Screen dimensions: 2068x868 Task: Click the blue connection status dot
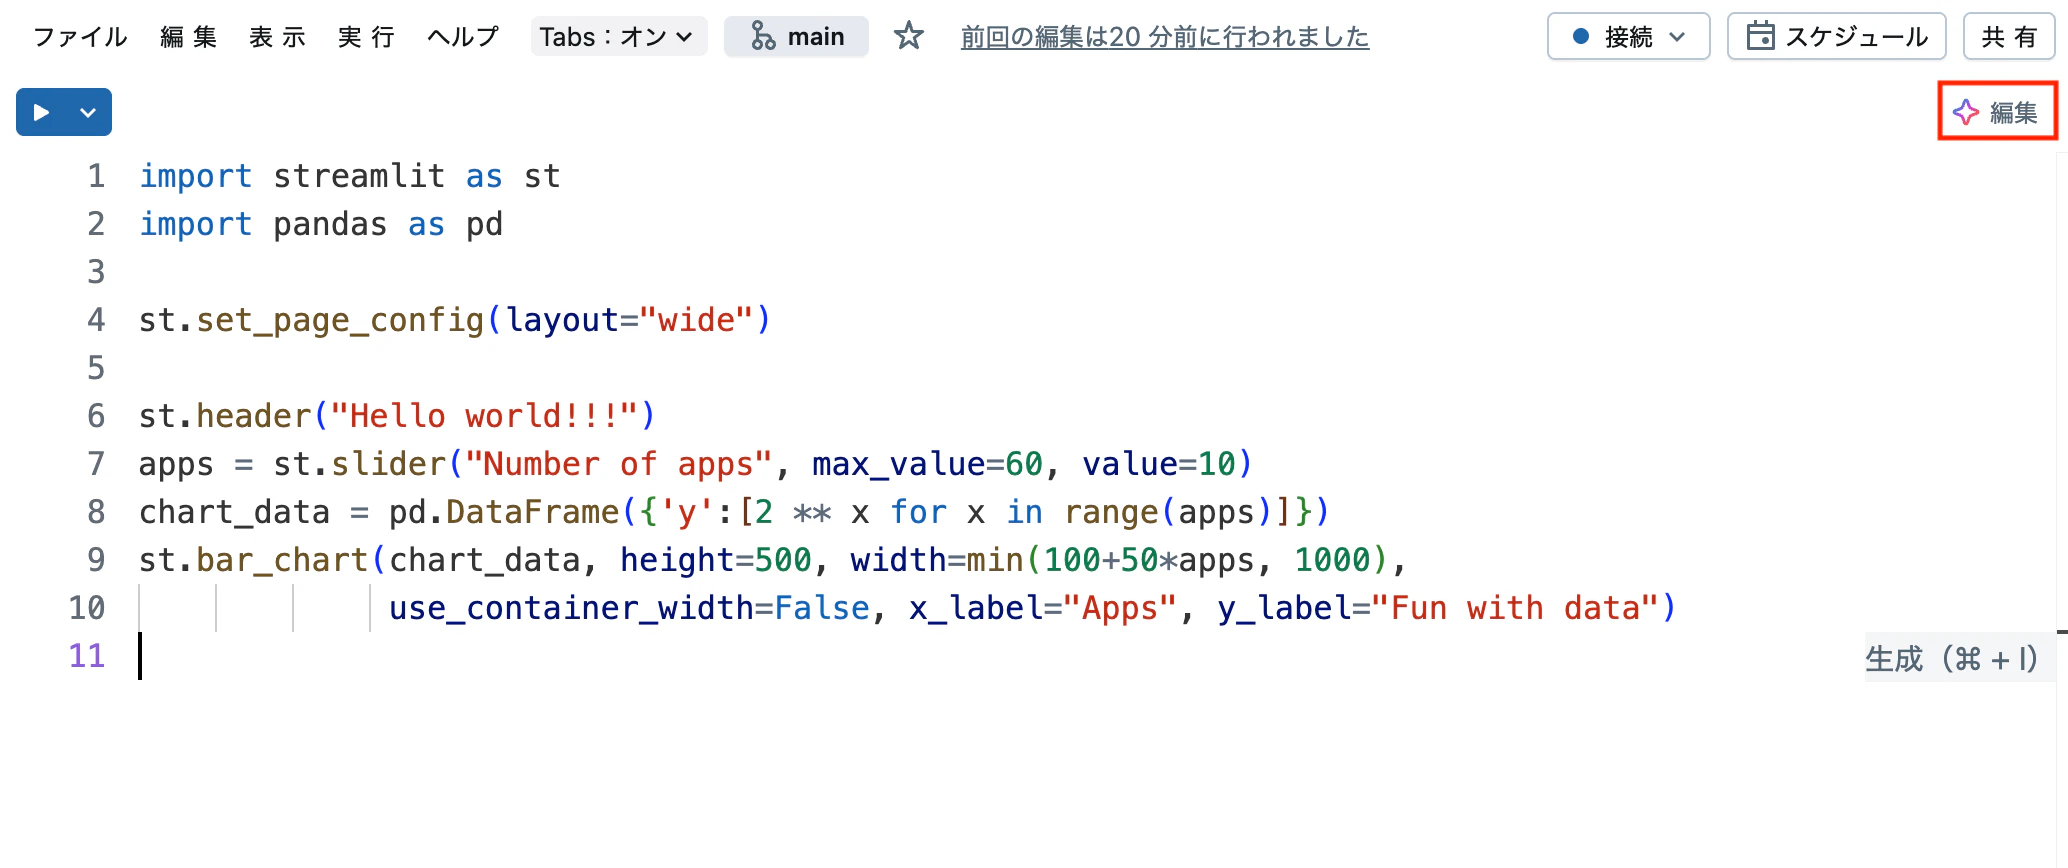click(1581, 37)
